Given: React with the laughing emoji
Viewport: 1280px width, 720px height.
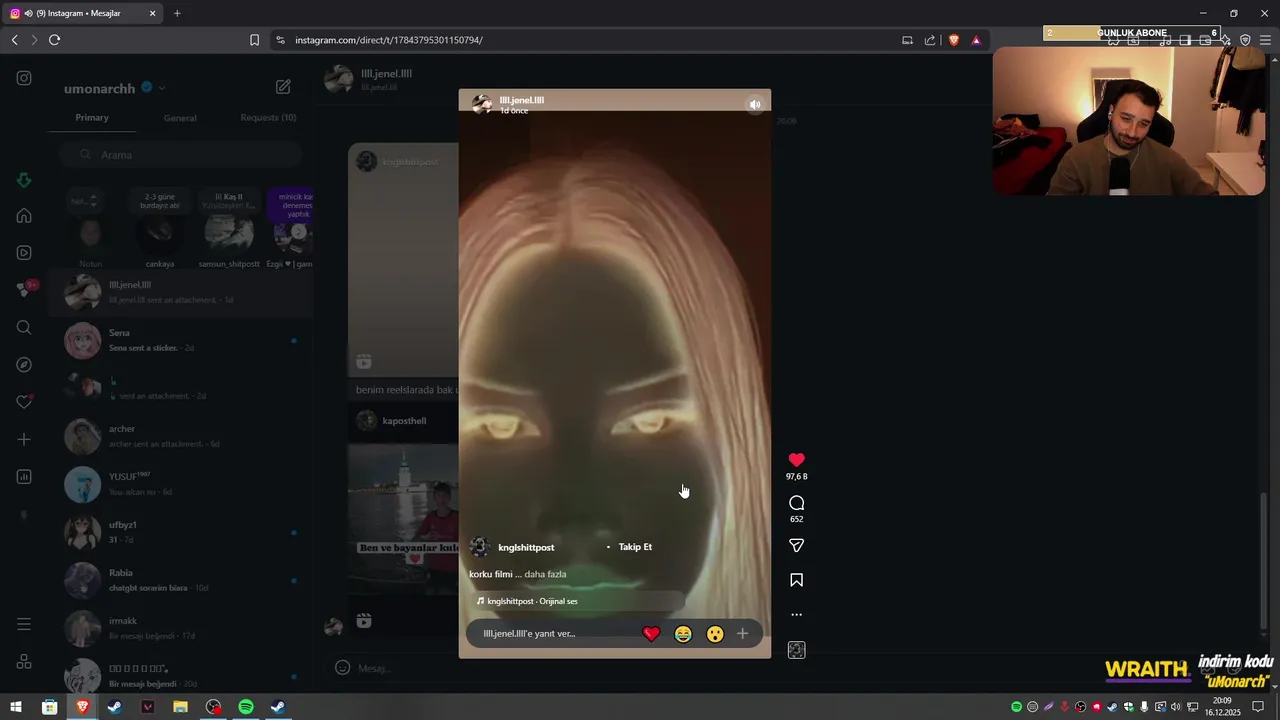Looking at the screenshot, I should [683, 634].
